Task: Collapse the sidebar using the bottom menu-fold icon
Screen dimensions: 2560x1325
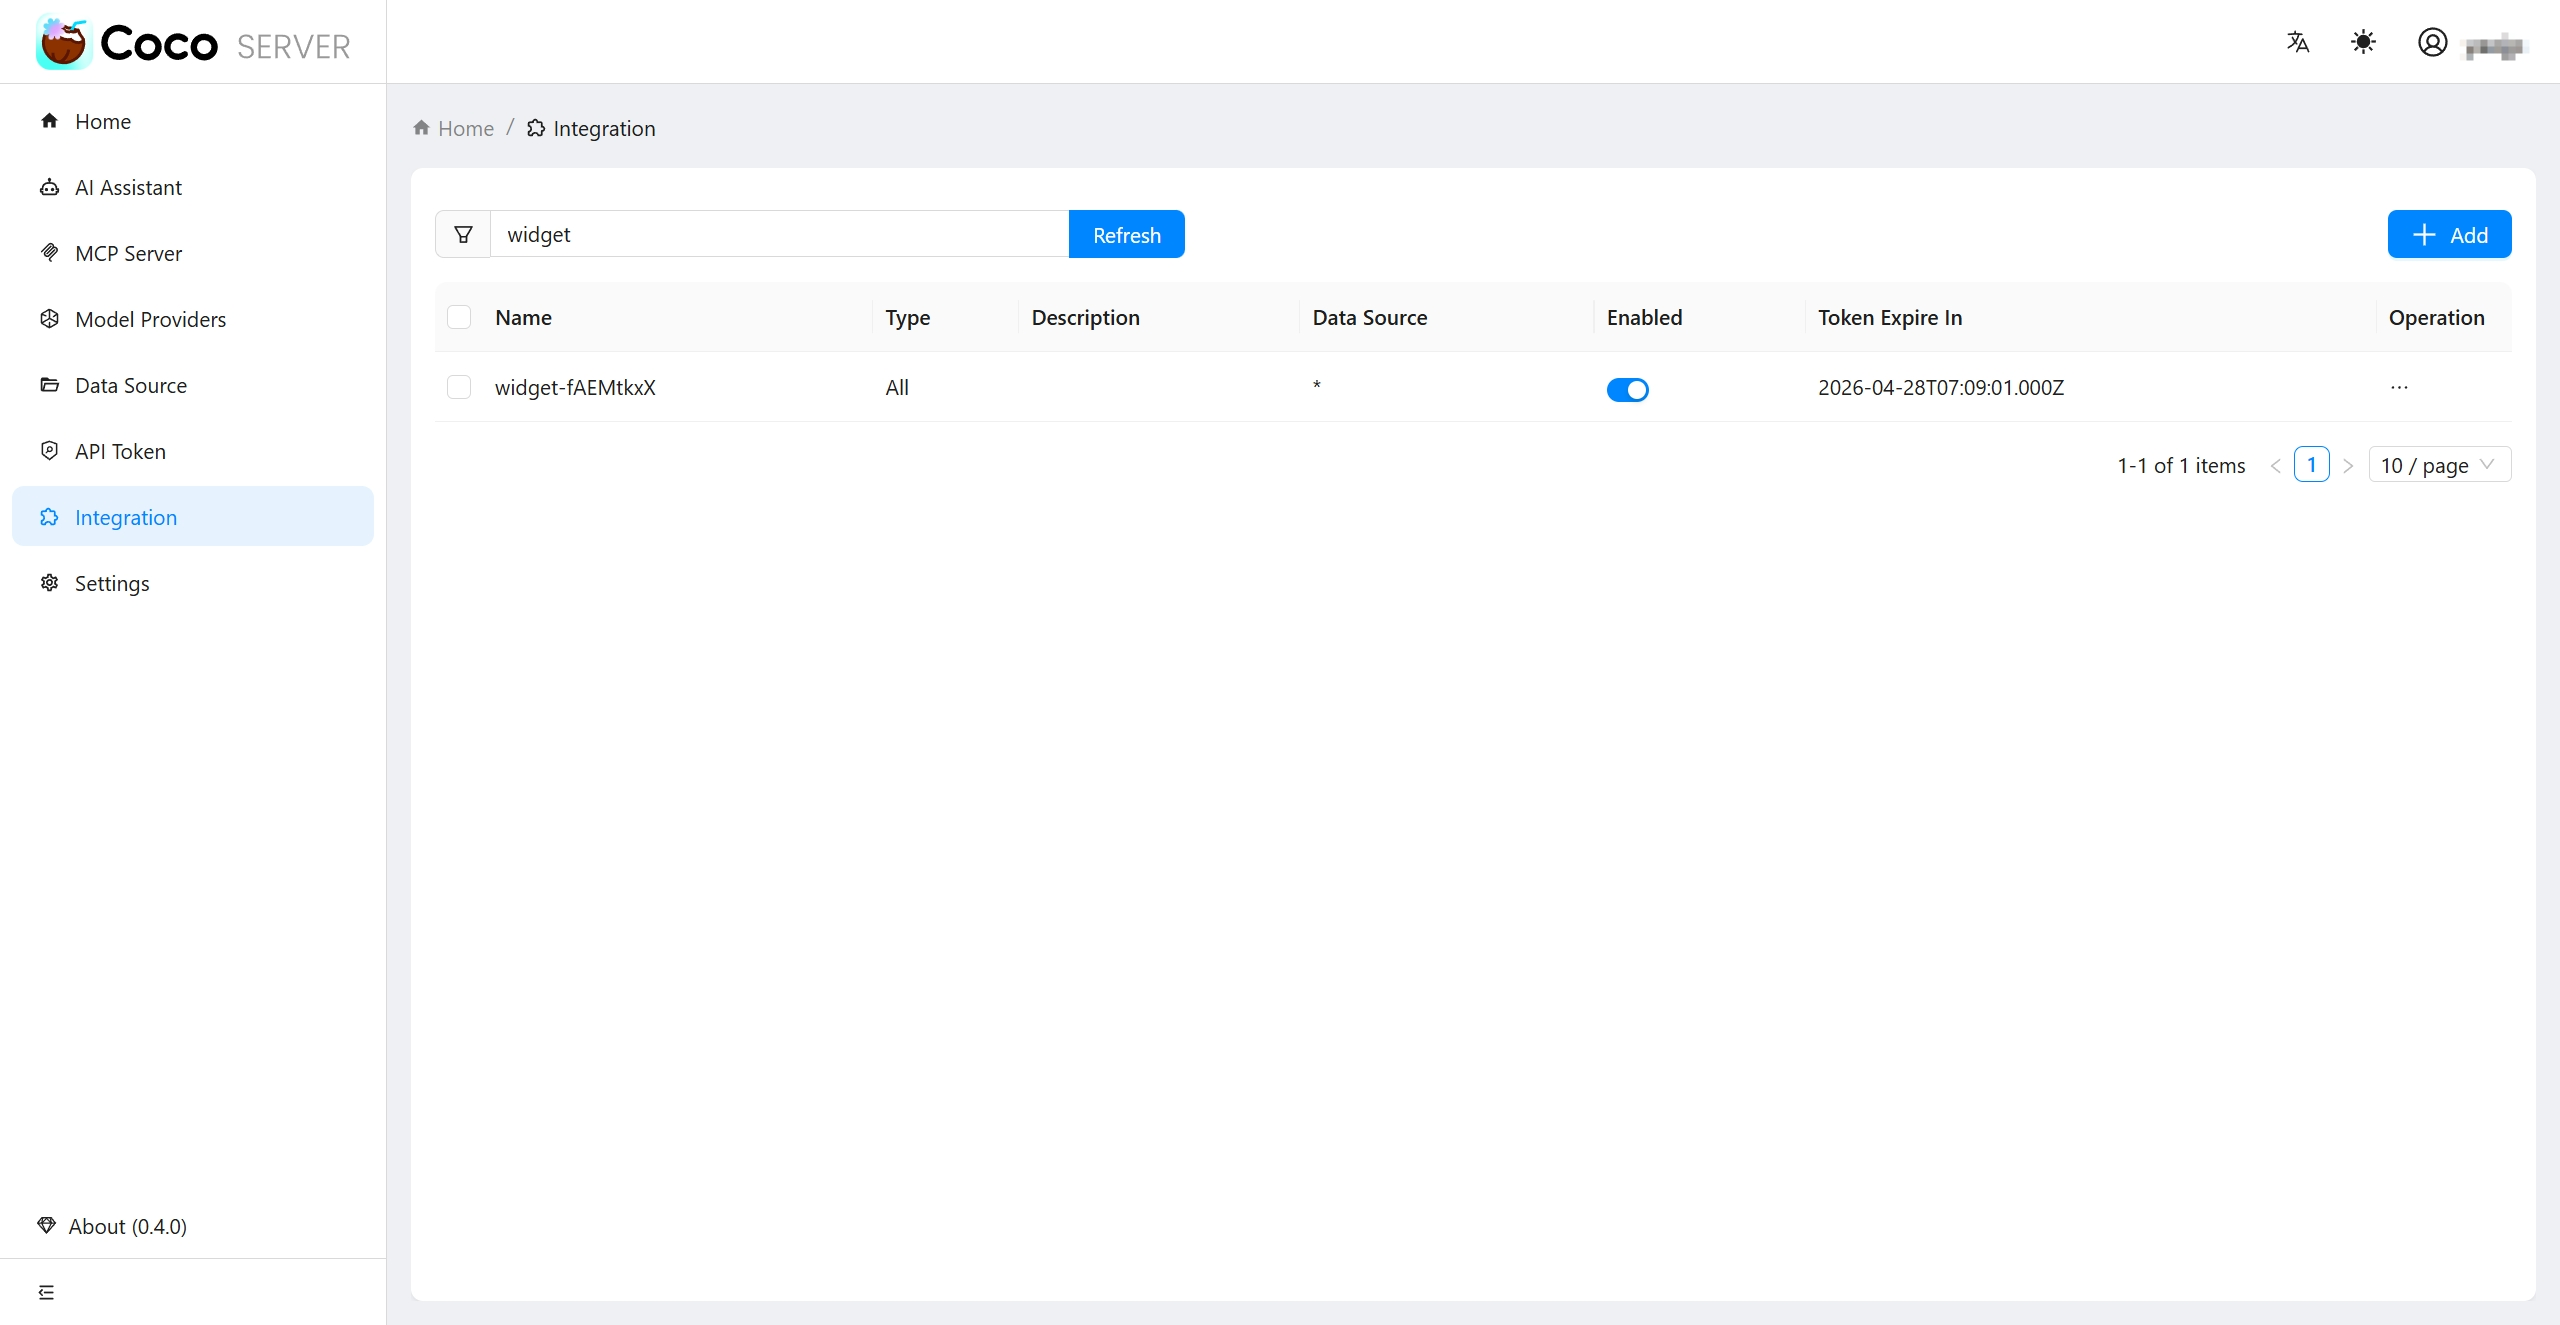Action: pos(46,1292)
